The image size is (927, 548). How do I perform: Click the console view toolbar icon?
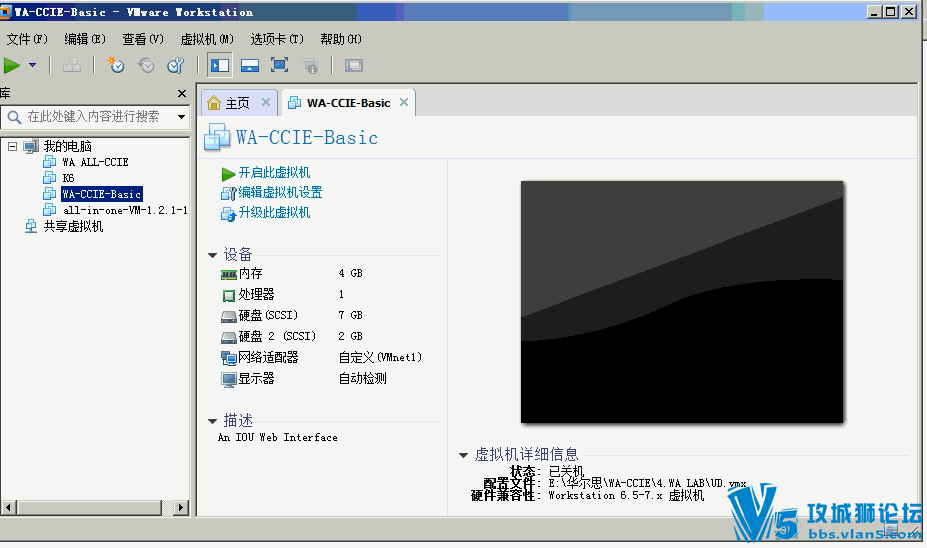pos(354,65)
